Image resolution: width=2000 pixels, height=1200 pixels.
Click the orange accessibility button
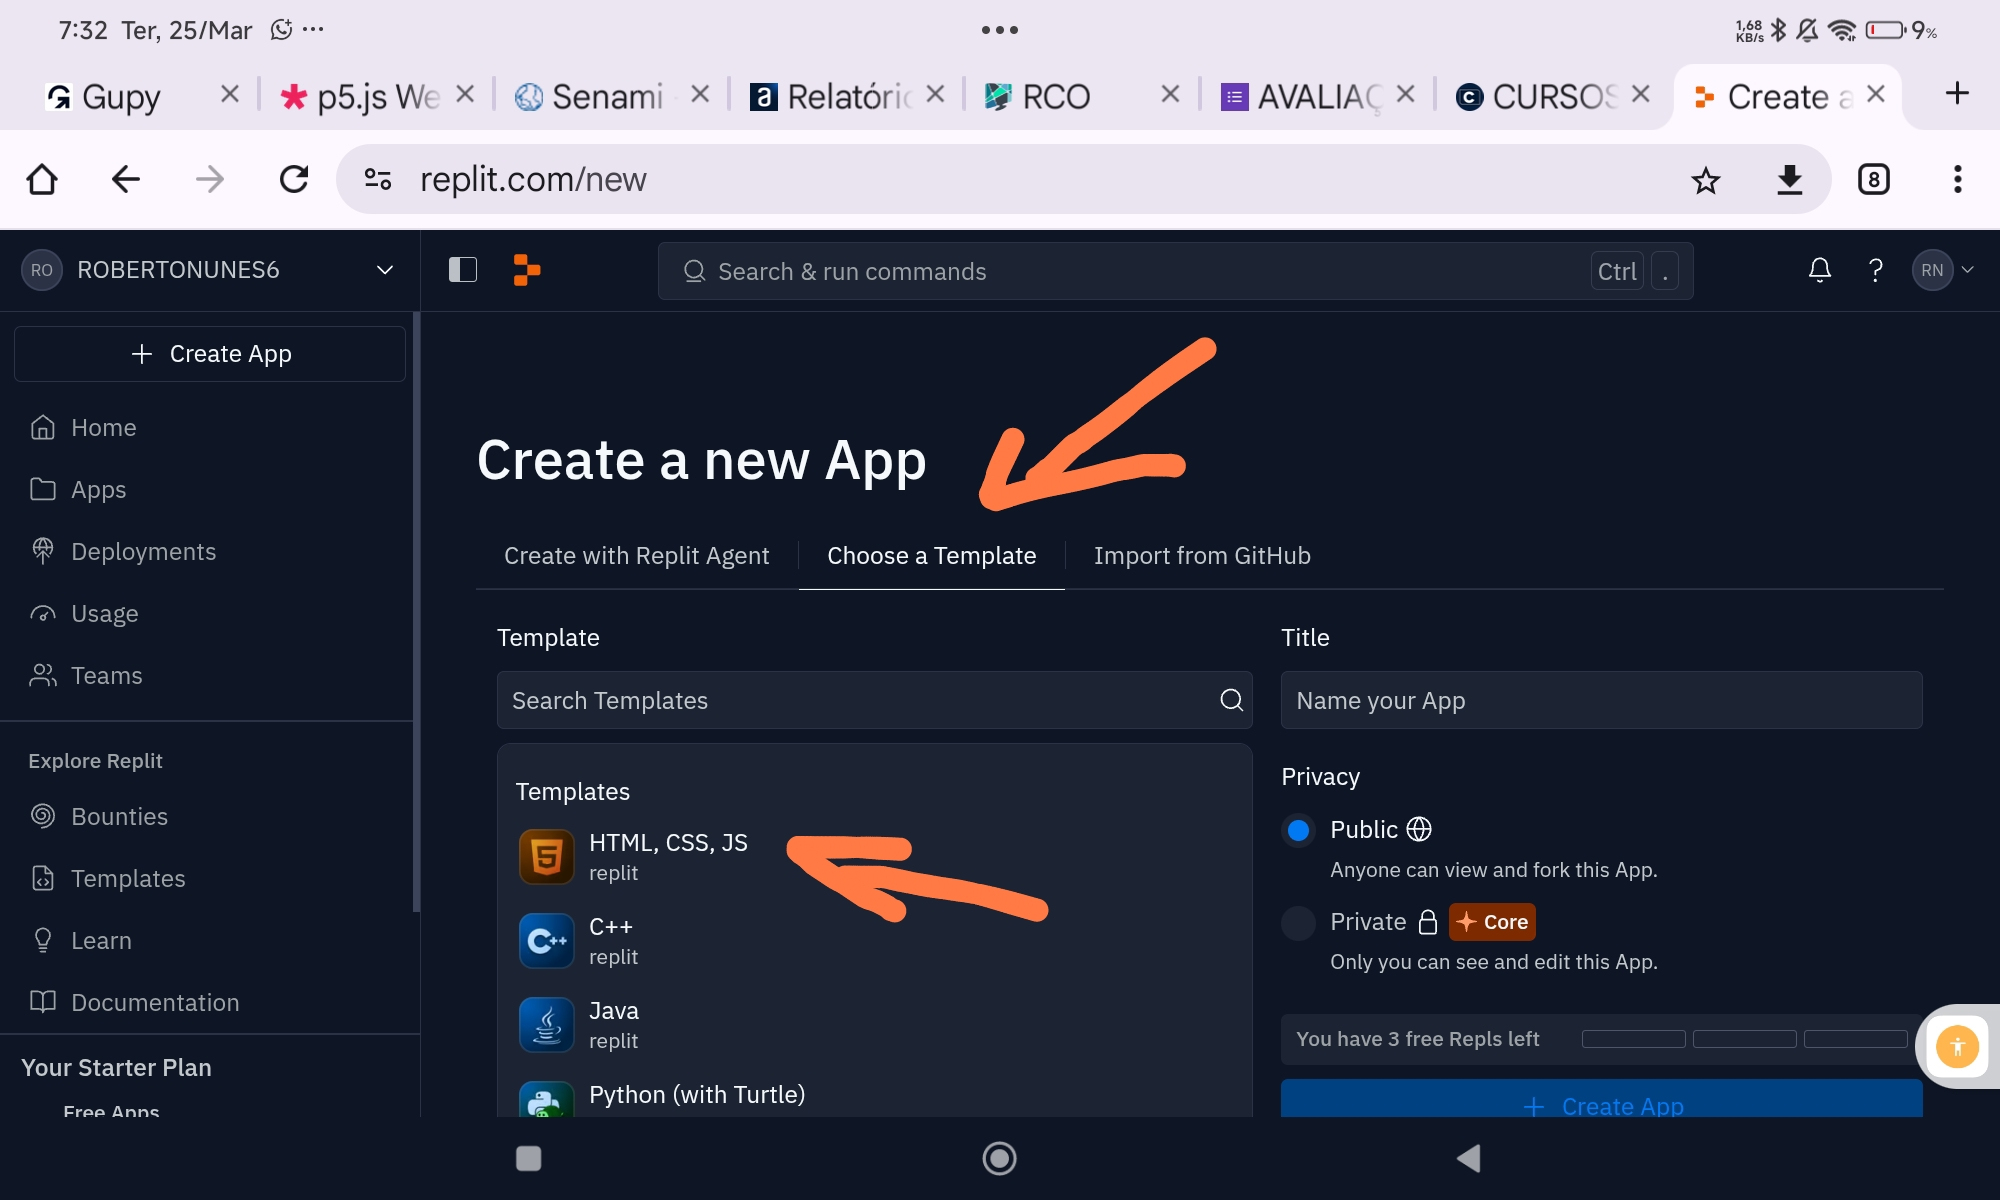tap(1957, 1047)
